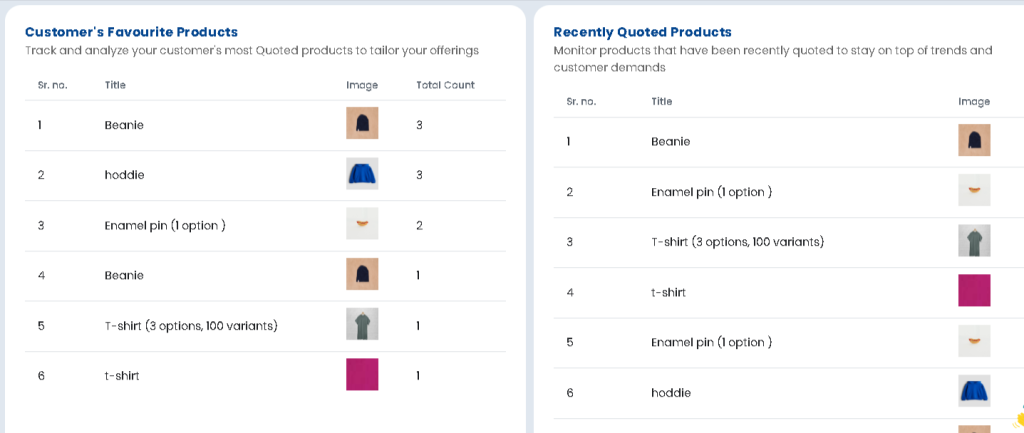Click Beanie image in Favourite Products row 4
The height and width of the screenshot is (433, 1024).
click(362, 274)
